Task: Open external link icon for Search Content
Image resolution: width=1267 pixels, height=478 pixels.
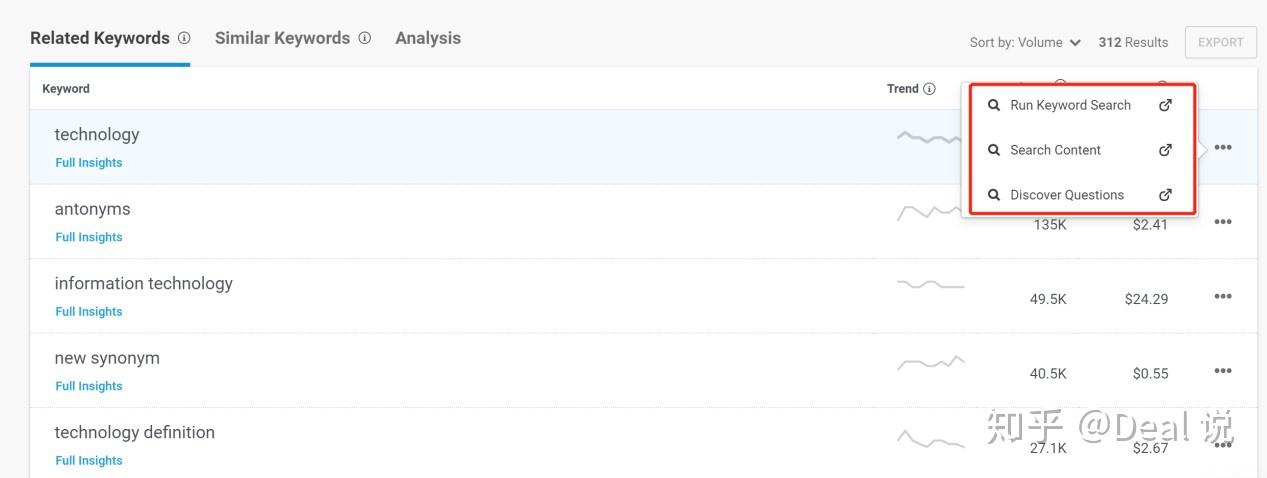Action: tap(1165, 150)
